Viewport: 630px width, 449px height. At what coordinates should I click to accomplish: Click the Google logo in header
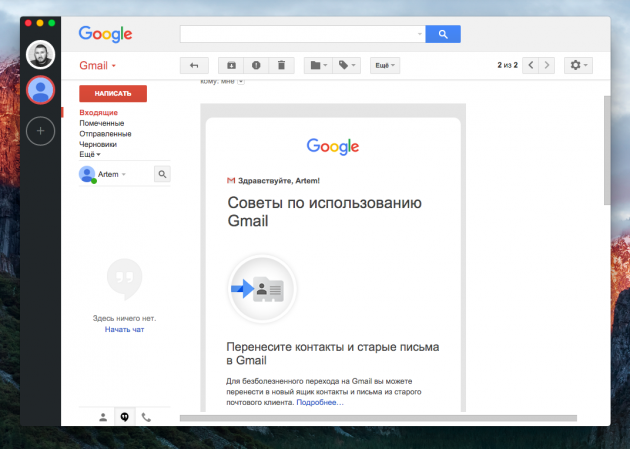pos(105,34)
